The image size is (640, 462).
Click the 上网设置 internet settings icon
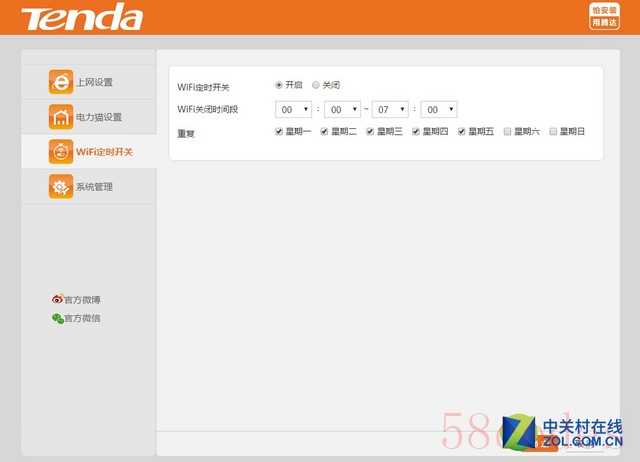(x=60, y=82)
